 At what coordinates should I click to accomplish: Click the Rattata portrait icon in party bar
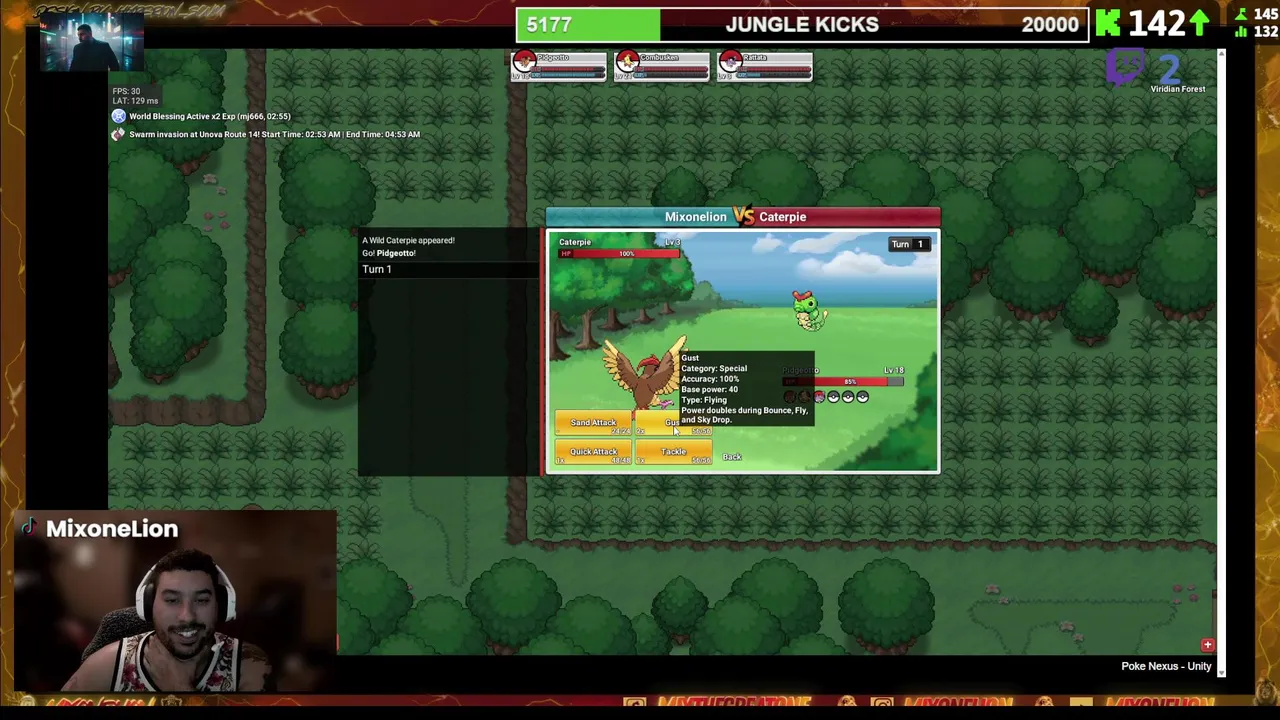click(730, 62)
